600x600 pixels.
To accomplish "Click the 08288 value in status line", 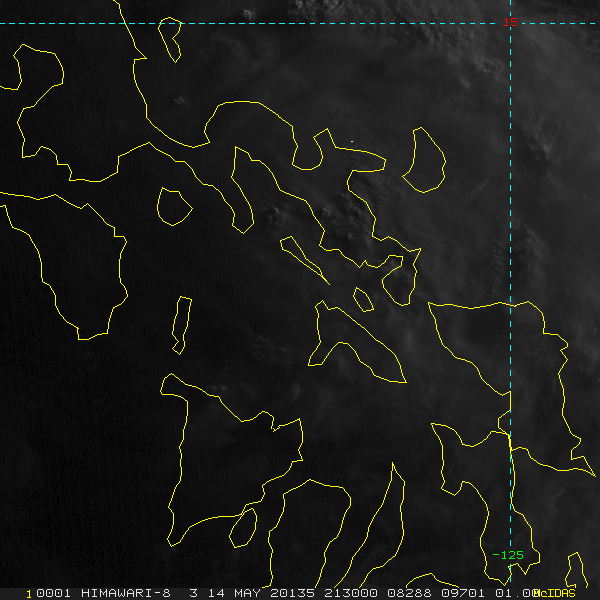I will tap(409, 593).
